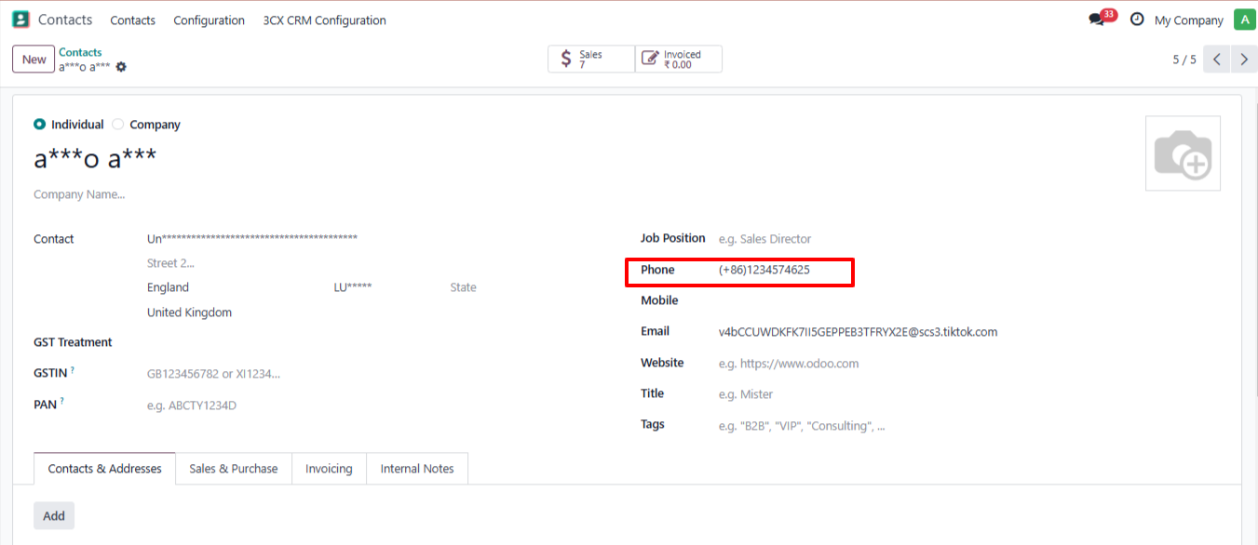The image size is (1258, 545).
Task: Open the Sales smart button
Action: click(591, 59)
